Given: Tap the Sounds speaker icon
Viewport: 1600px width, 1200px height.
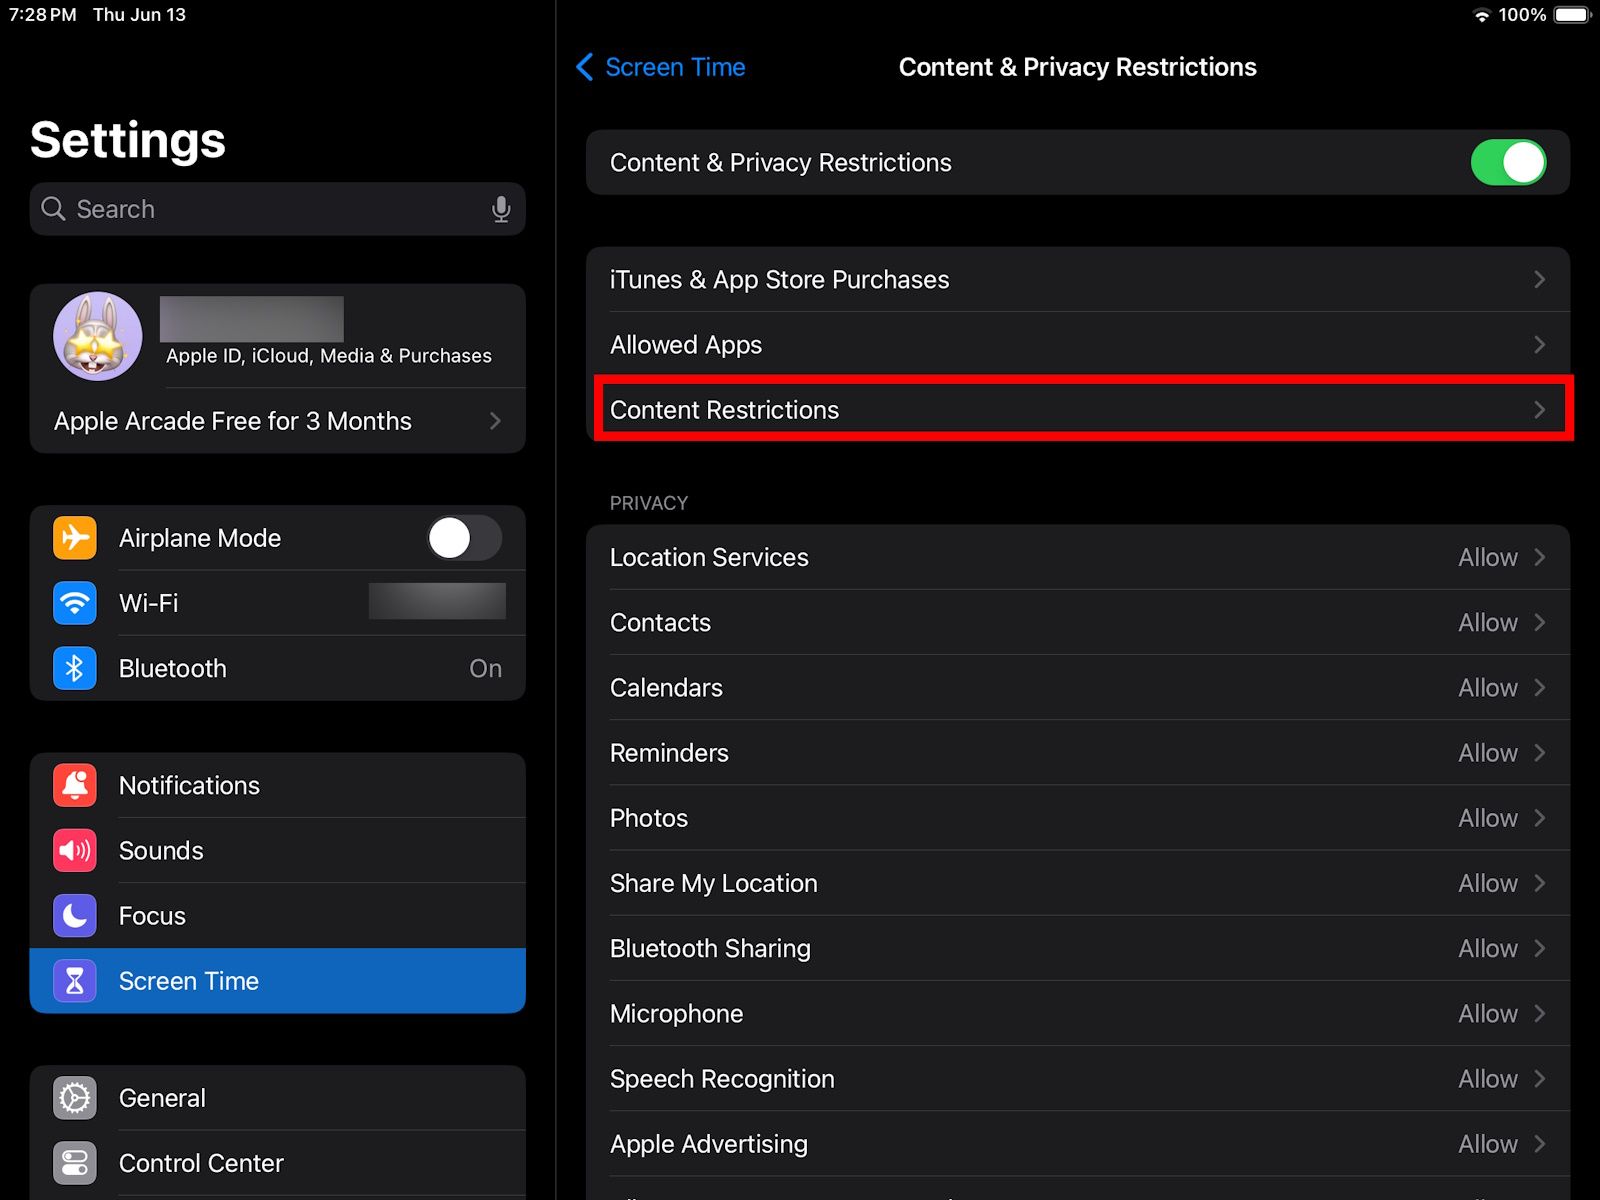Looking at the screenshot, I should [x=75, y=851].
